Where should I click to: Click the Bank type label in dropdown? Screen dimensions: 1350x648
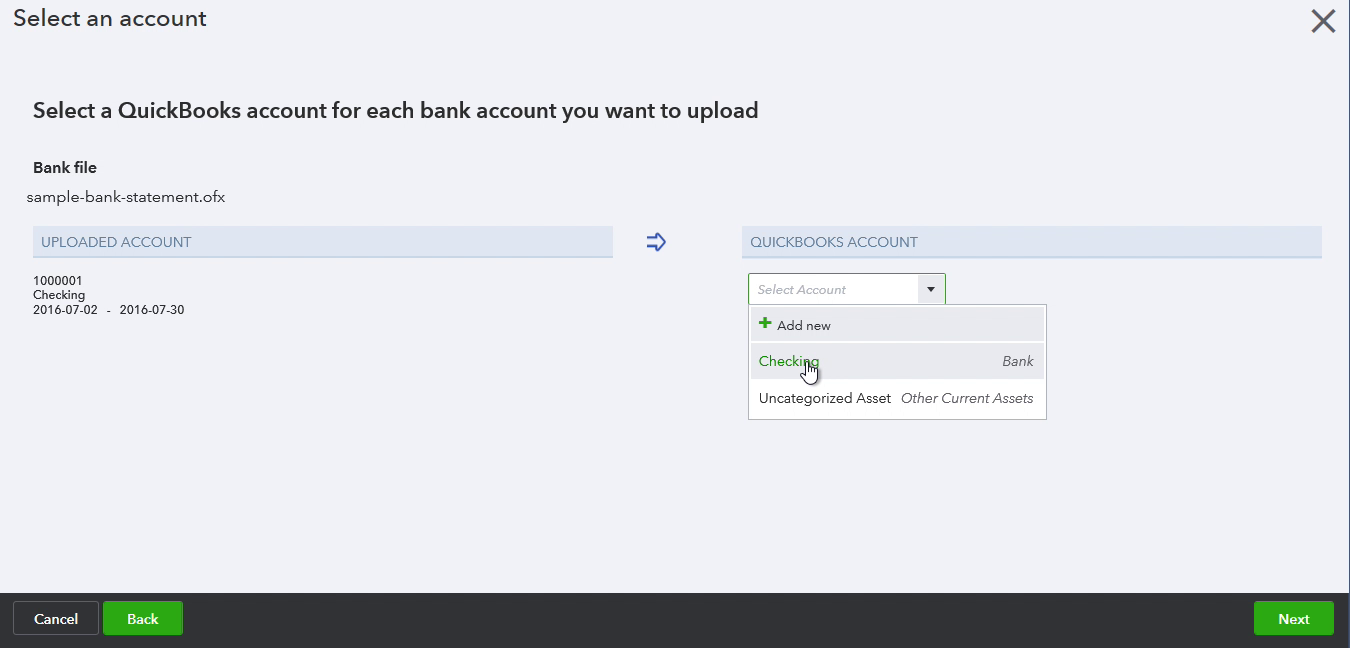pos(1018,361)
